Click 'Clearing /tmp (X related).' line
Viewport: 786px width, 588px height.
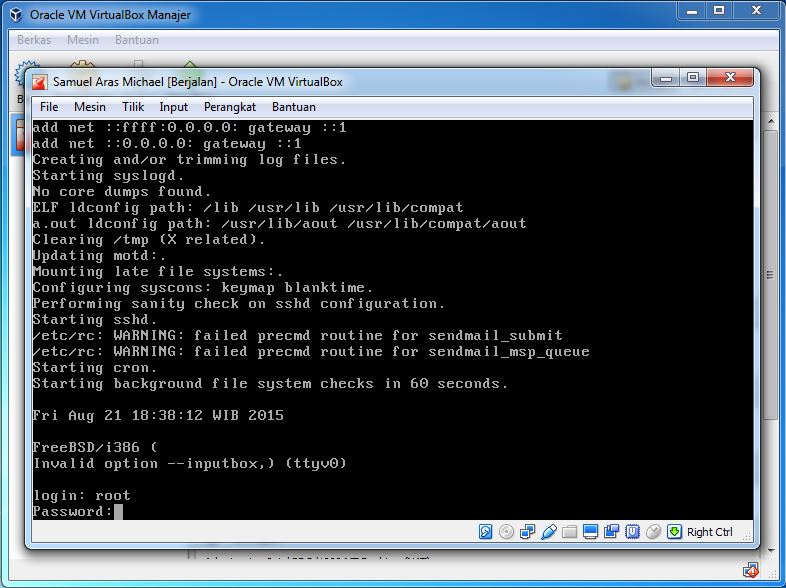pos(148,240)
